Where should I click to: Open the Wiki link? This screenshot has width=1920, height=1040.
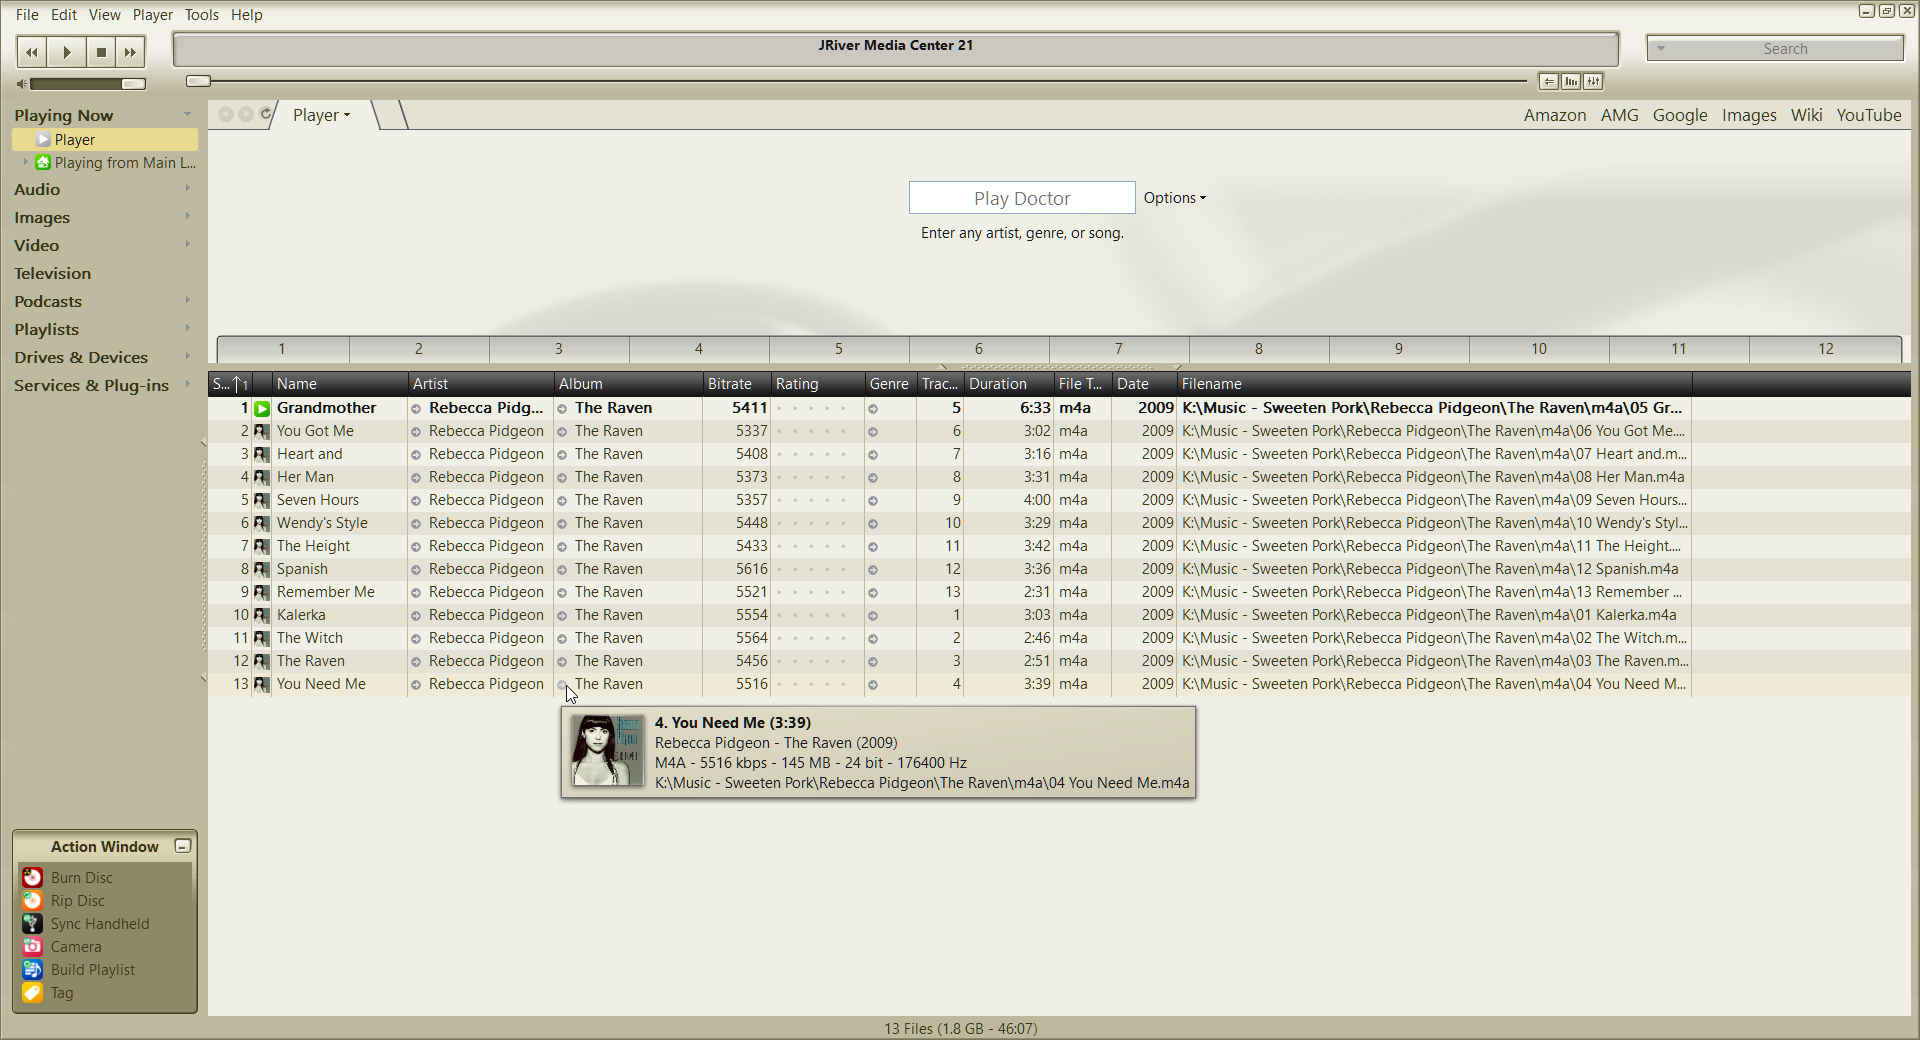[x=1806, y=115]
